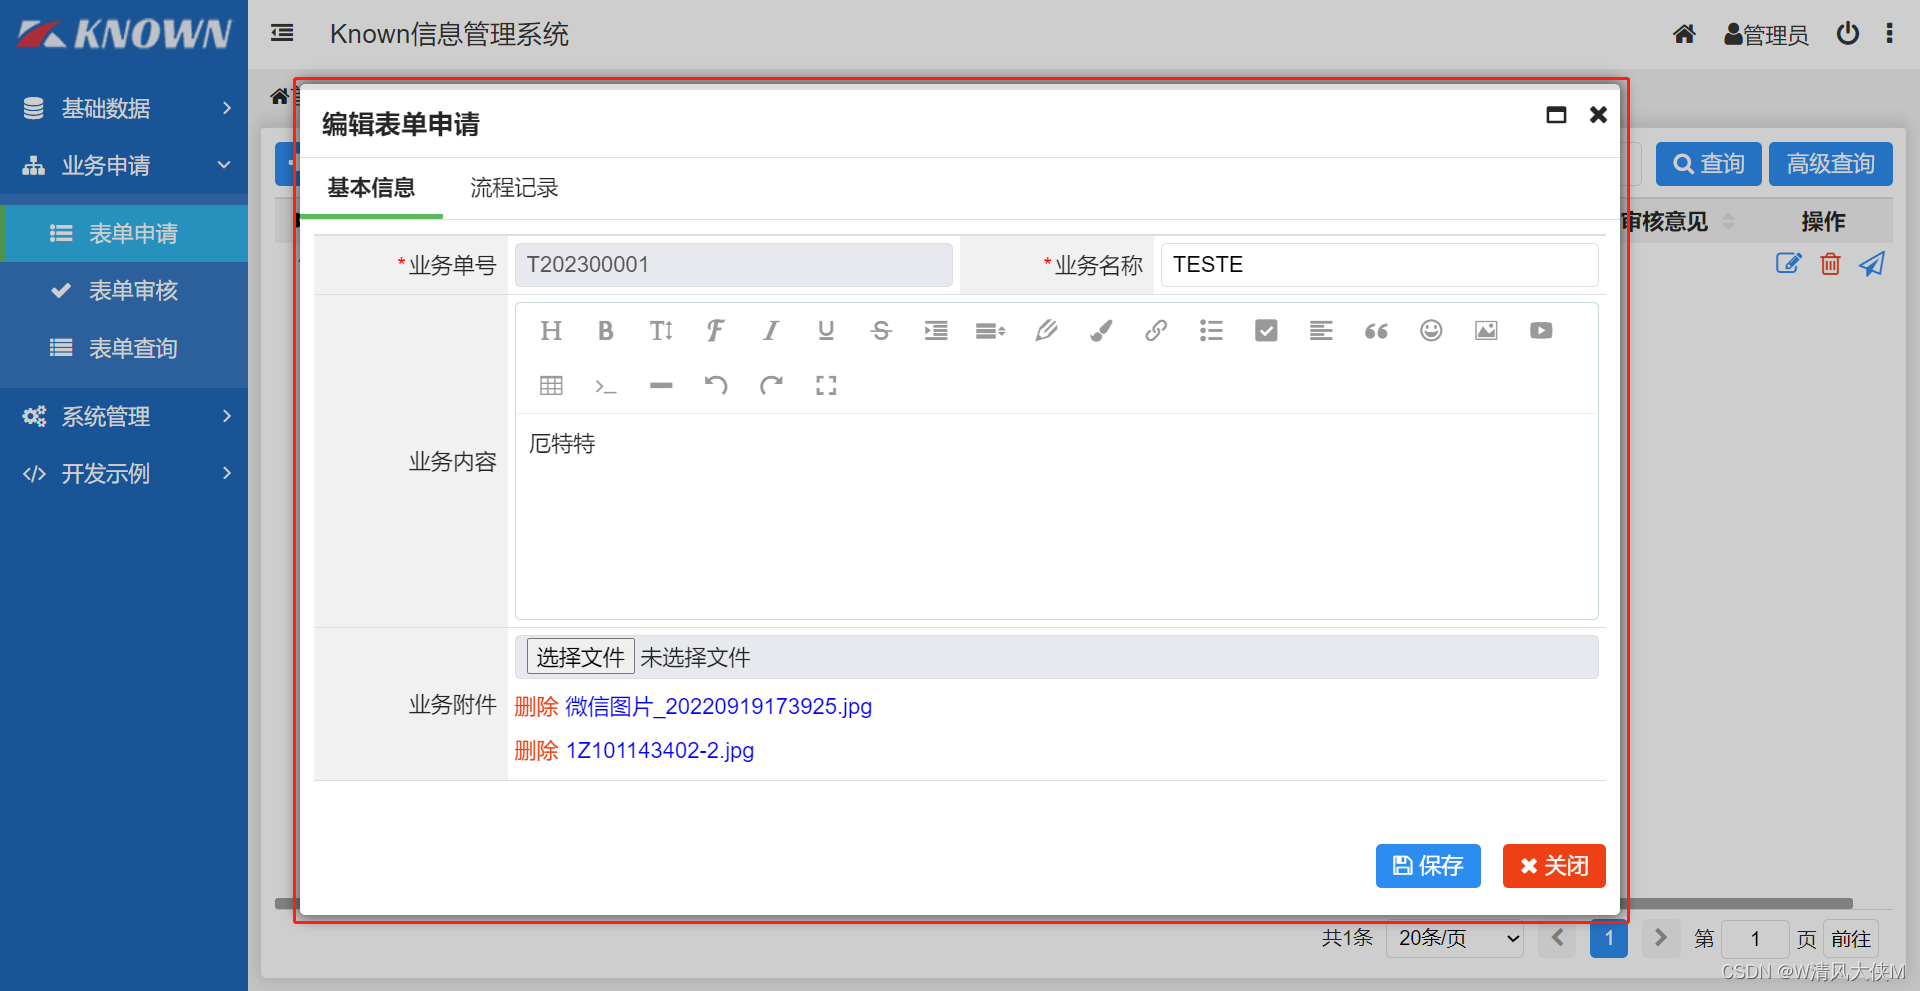Click the 业务名称 input field

[1379, 265]
